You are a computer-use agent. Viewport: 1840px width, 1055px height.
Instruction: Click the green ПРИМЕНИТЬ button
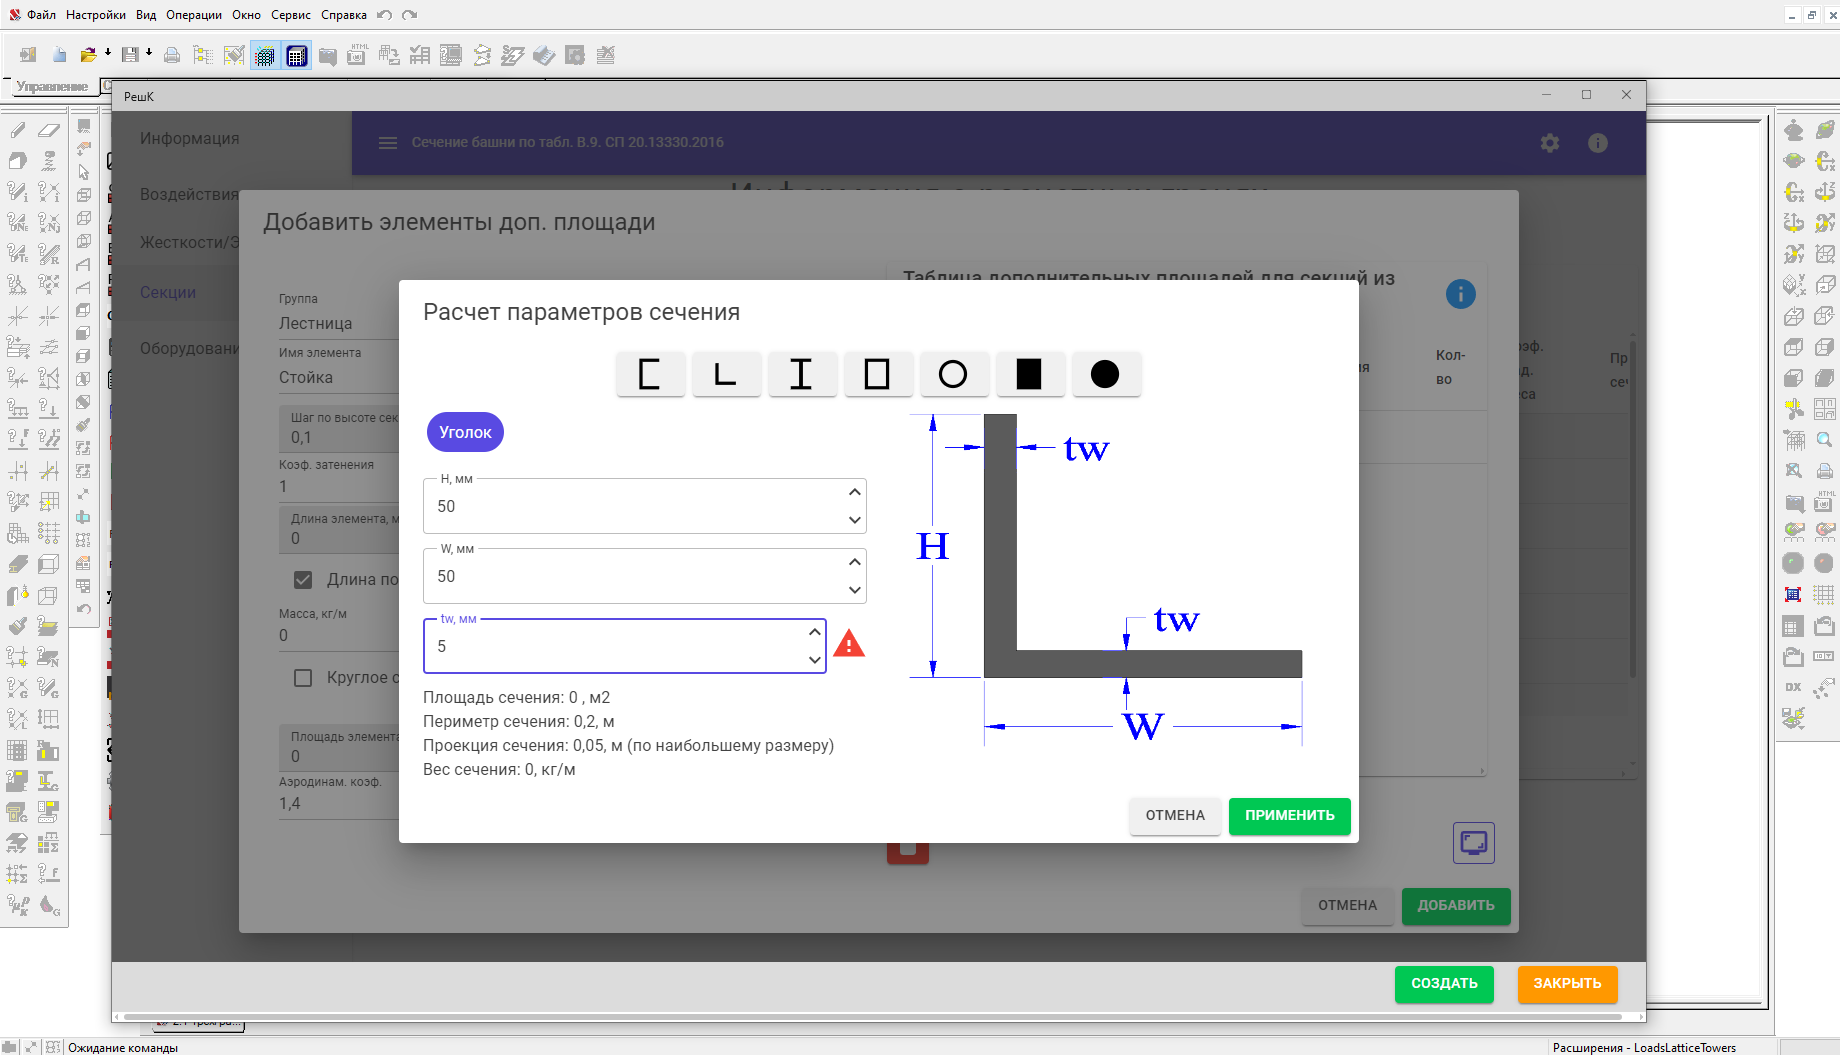(x=1289, y=816)
